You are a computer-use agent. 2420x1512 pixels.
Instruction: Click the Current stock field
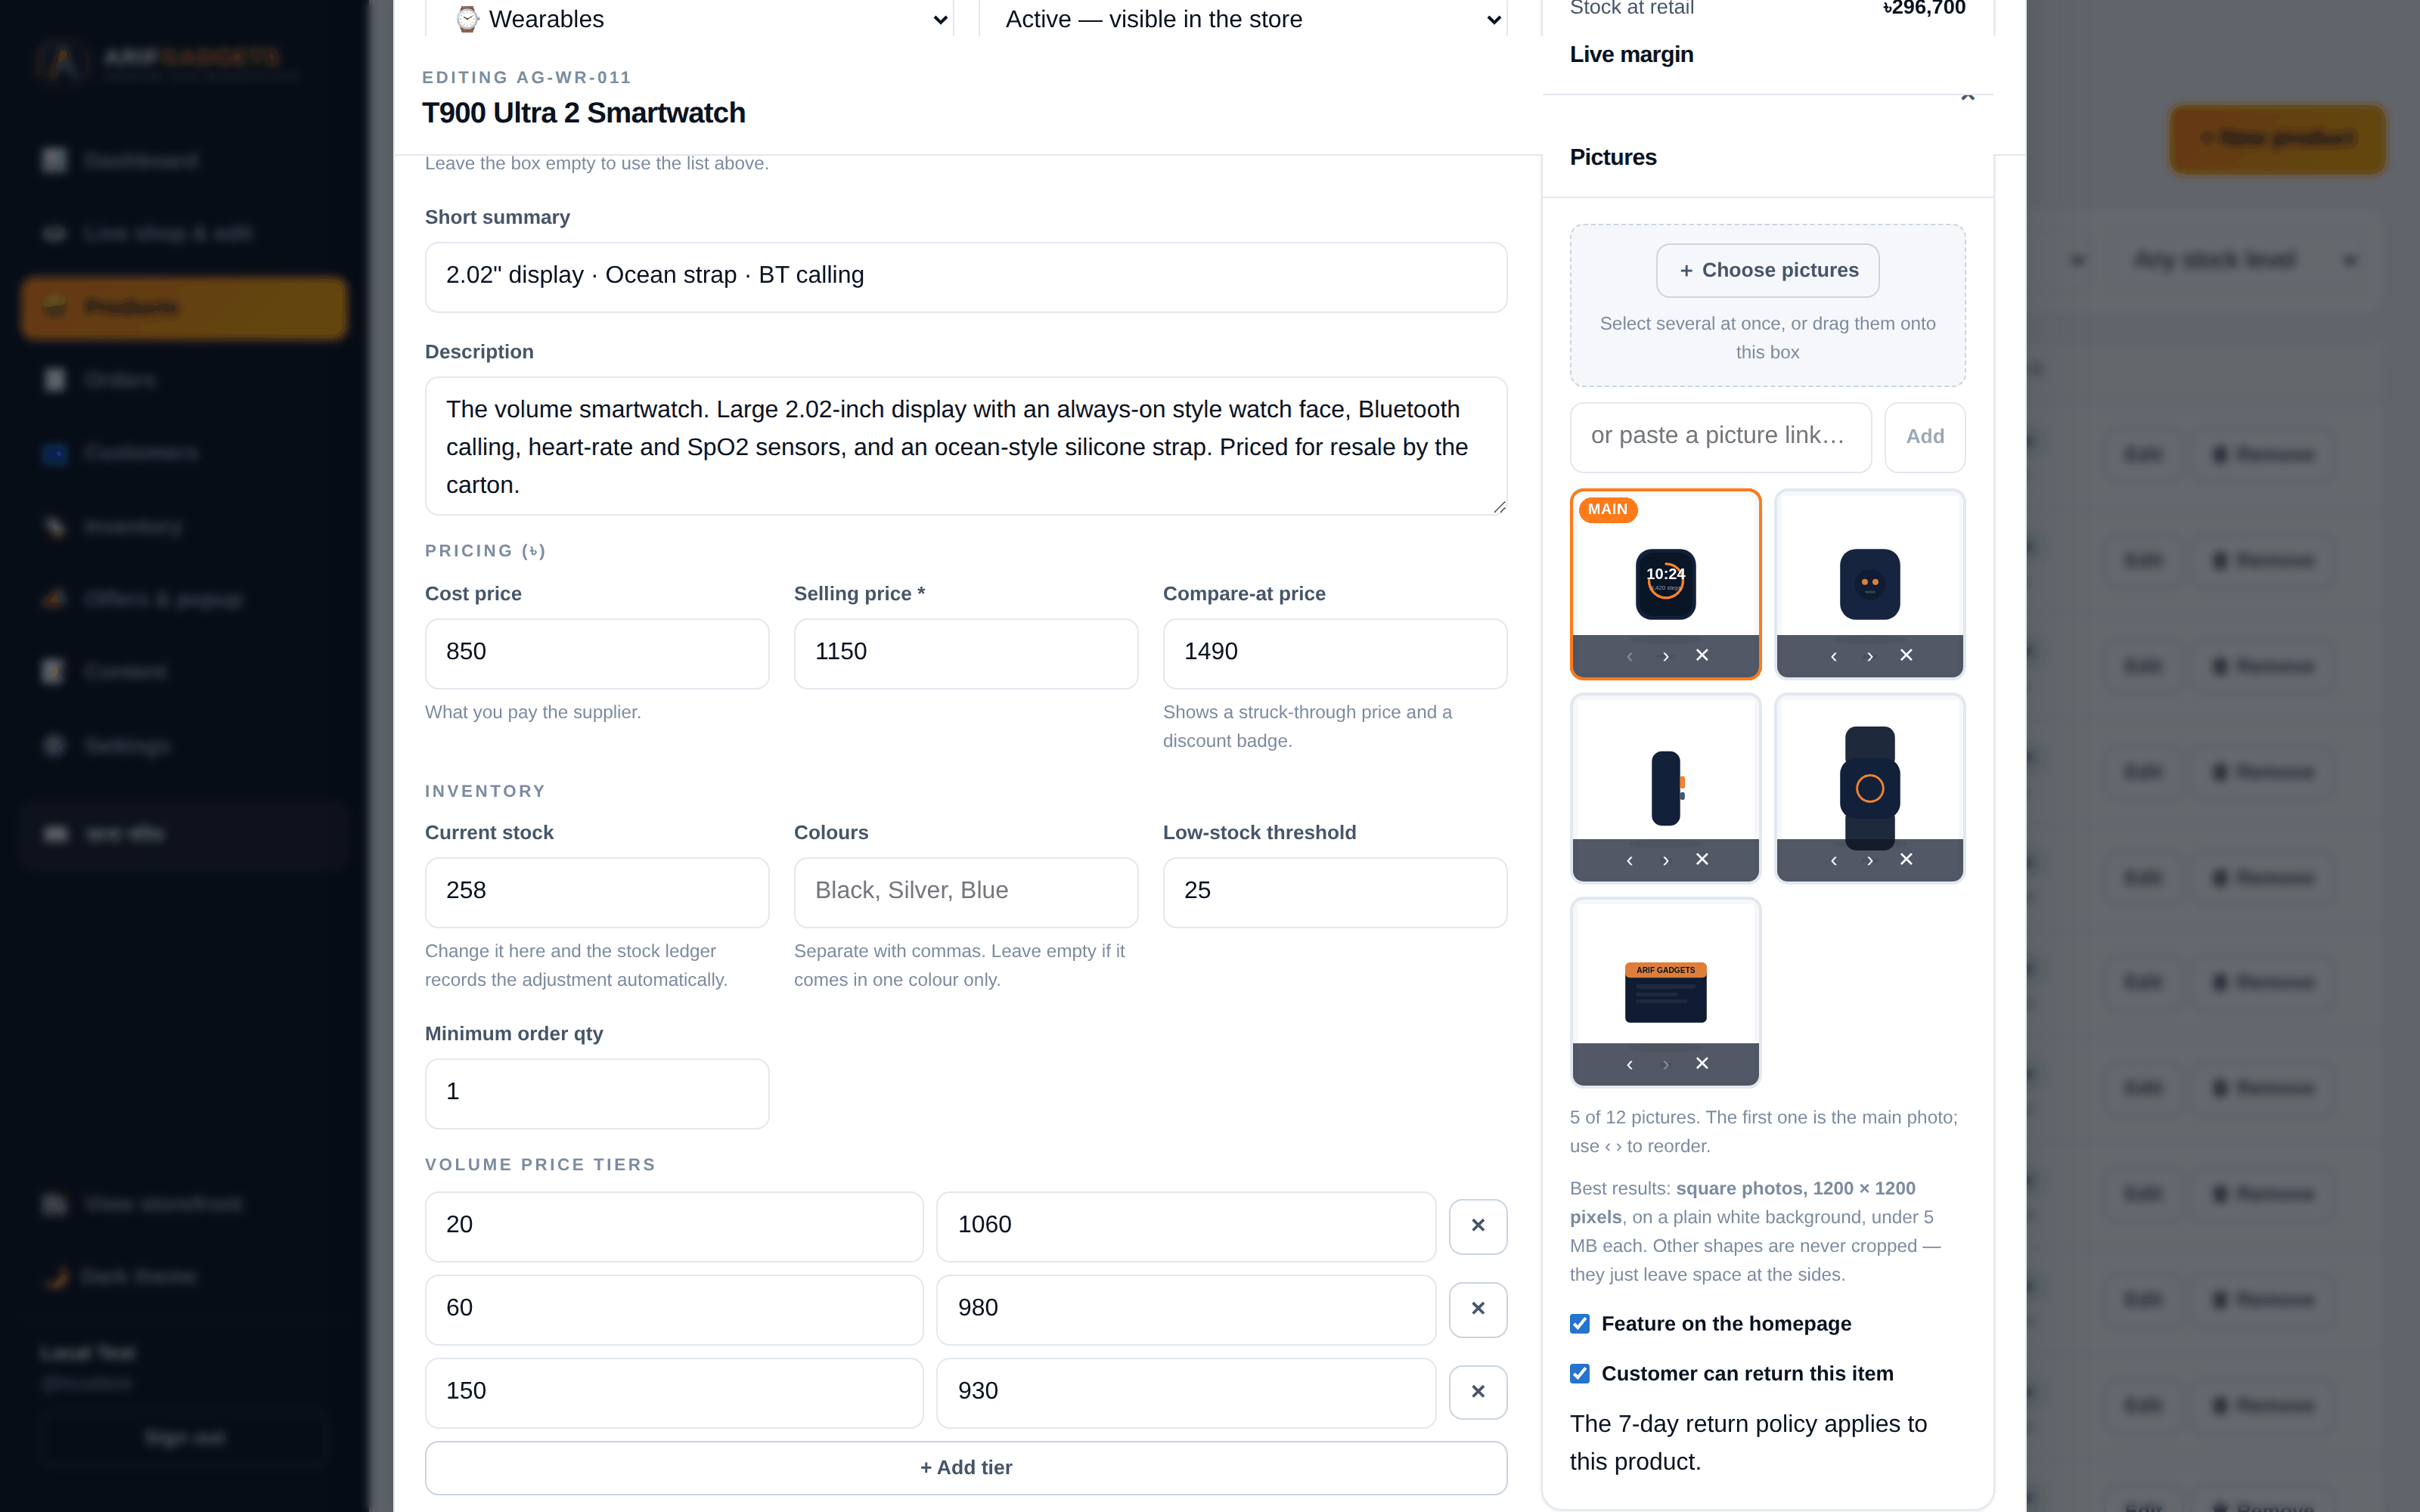coord(597,892)
